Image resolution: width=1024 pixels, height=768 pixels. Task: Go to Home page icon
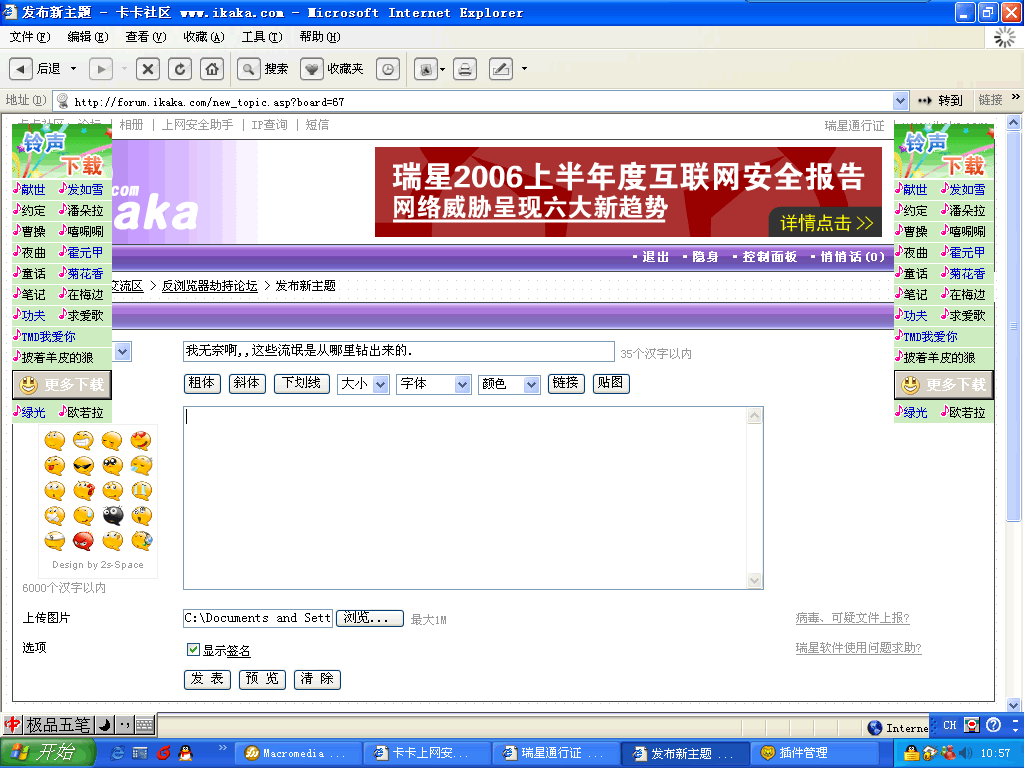point(212,69)
